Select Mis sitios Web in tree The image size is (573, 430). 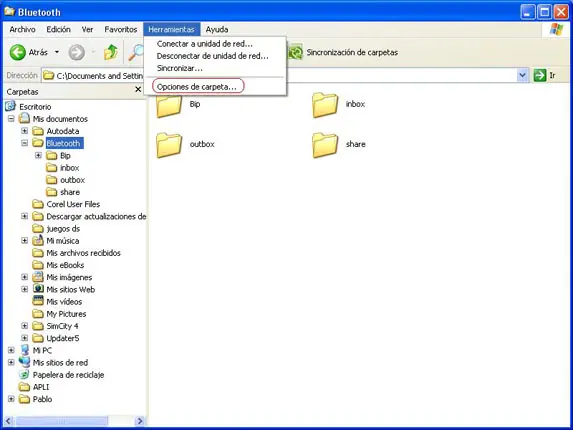pyautogui.click(x=71, y=289)
